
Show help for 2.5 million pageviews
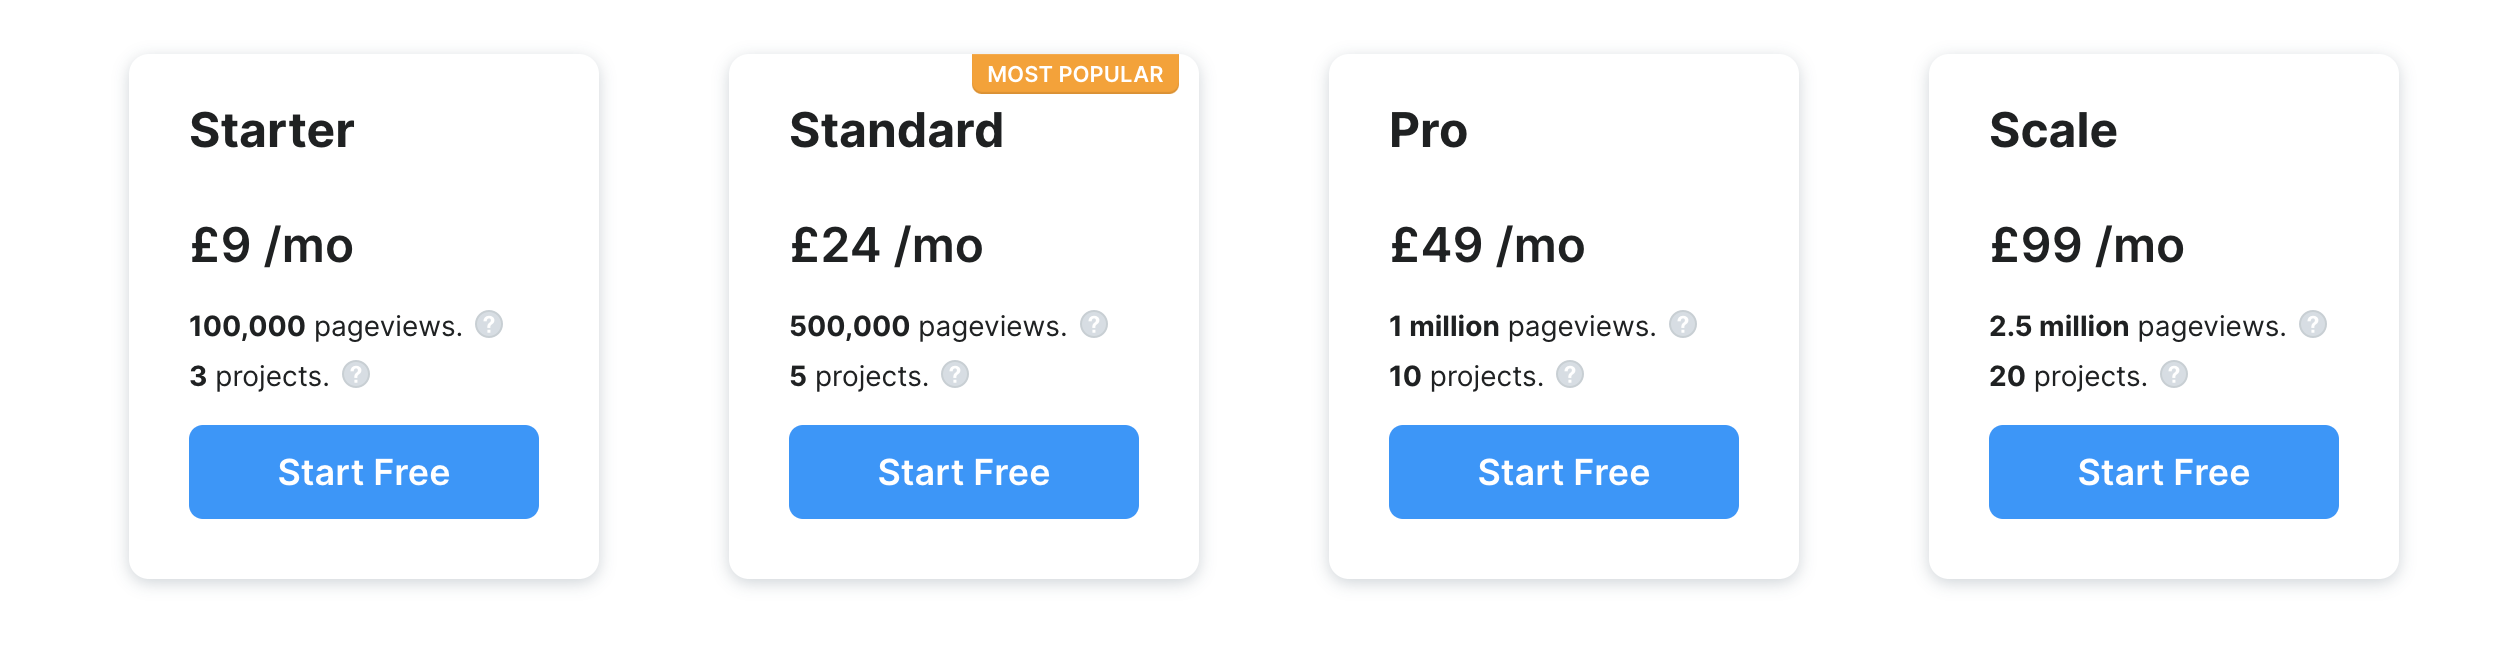point(2313,325)
